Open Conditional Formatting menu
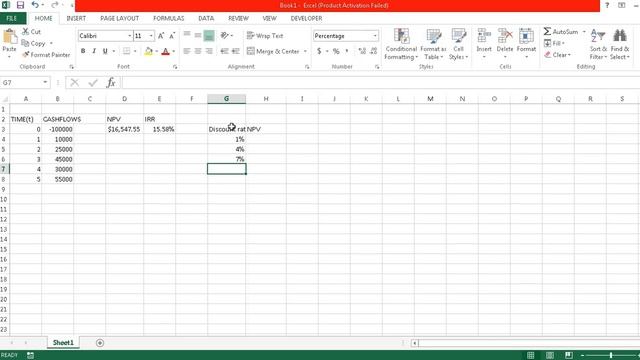640x360 pixels. click(x=401, y=44)
